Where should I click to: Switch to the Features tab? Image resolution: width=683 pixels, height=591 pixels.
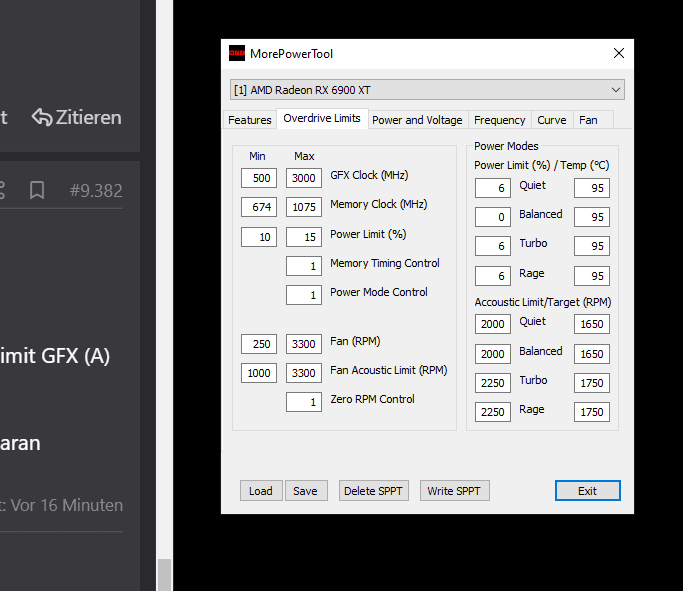pos(250,120)
